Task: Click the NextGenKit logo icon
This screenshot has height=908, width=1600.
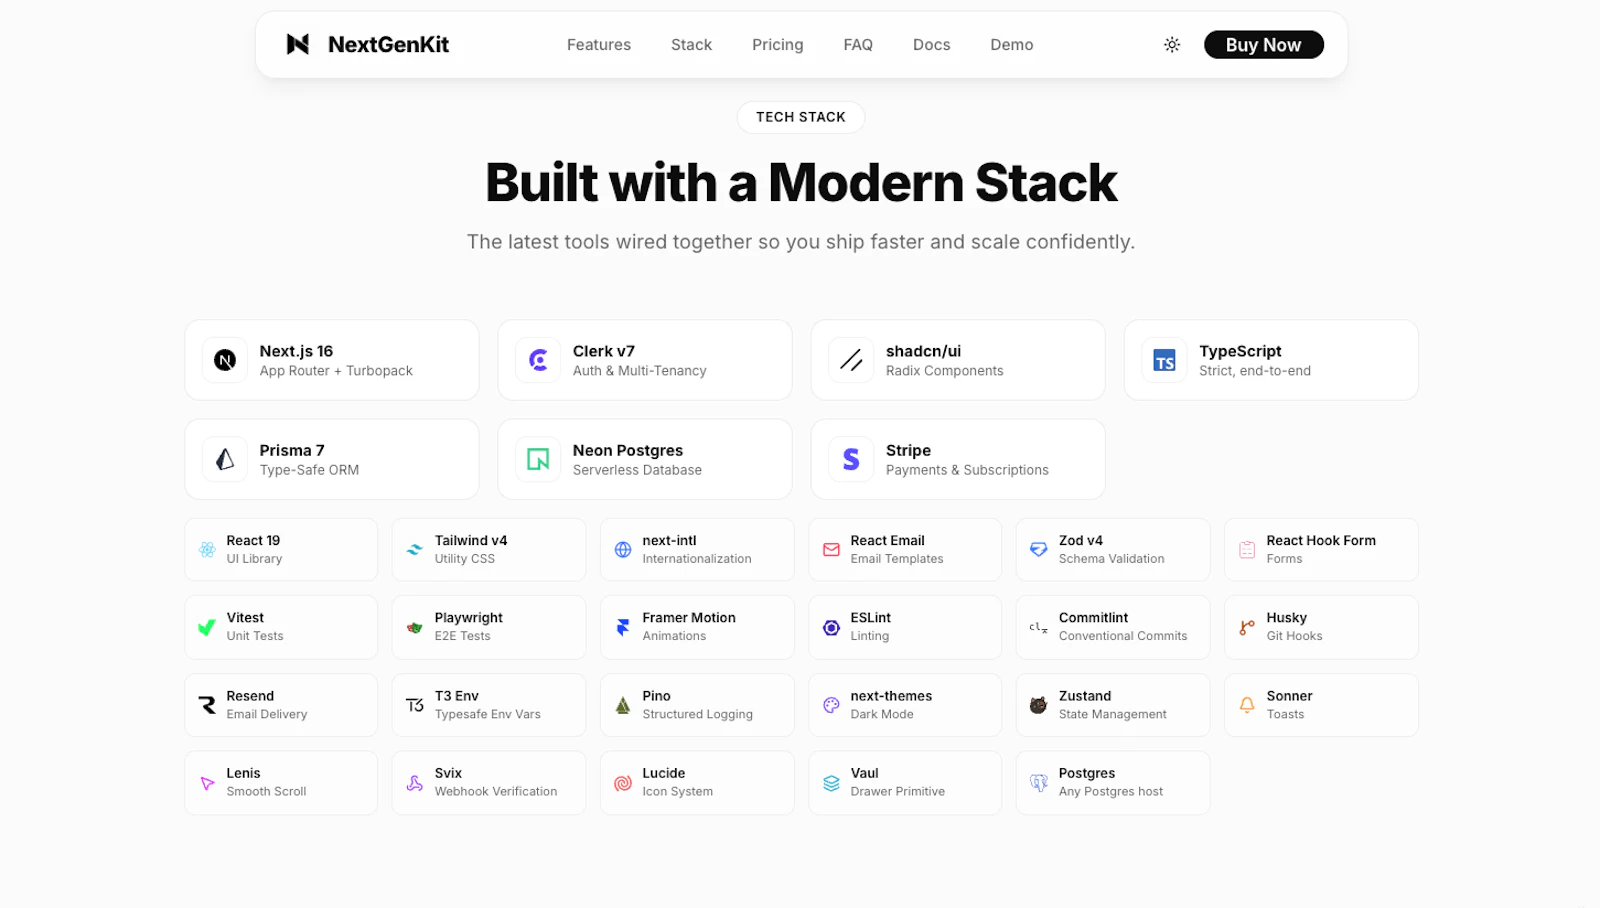Action: (x=298, y=44)
